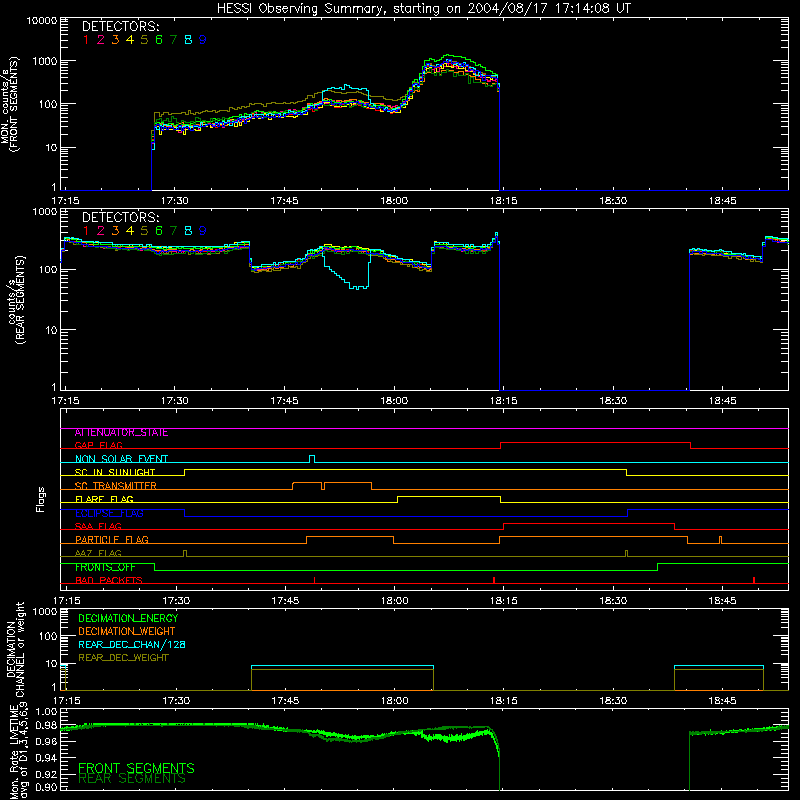
Task: Click the SAA_FLAG label
Action: (x=98, y=526)
